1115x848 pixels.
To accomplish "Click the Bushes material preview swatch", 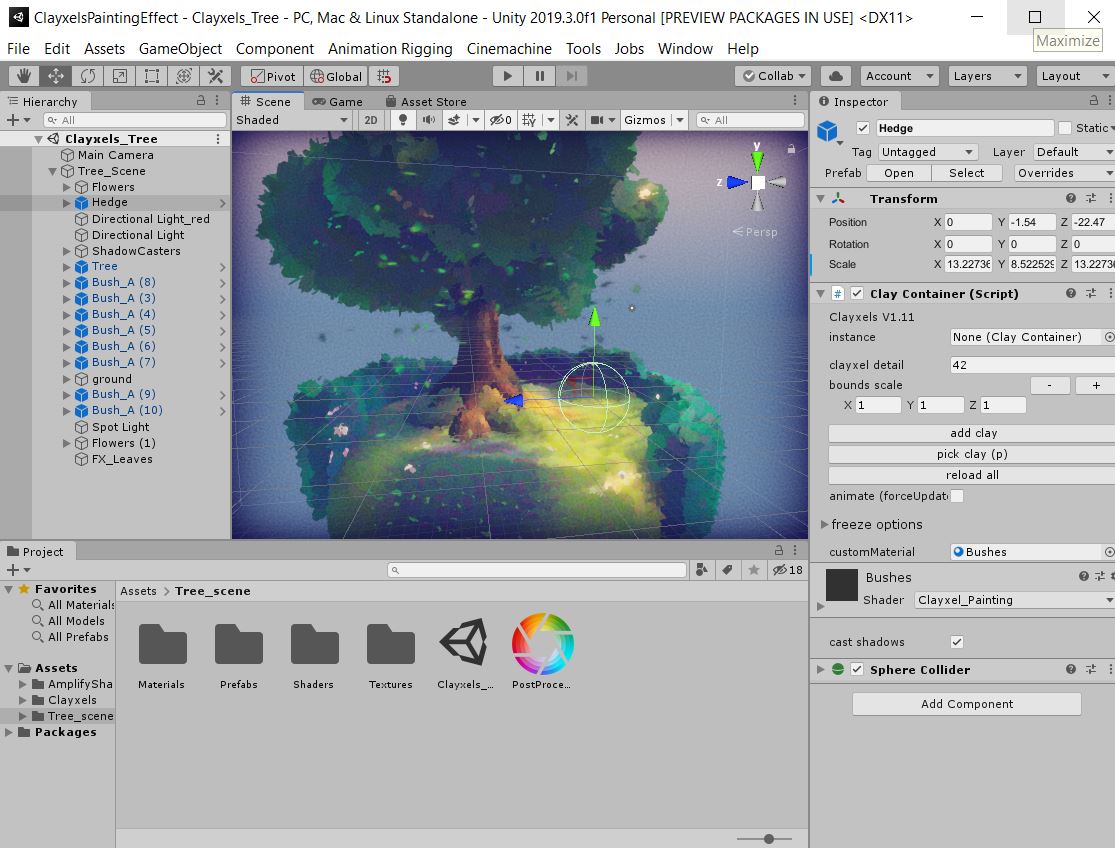I will pos(841,586).
